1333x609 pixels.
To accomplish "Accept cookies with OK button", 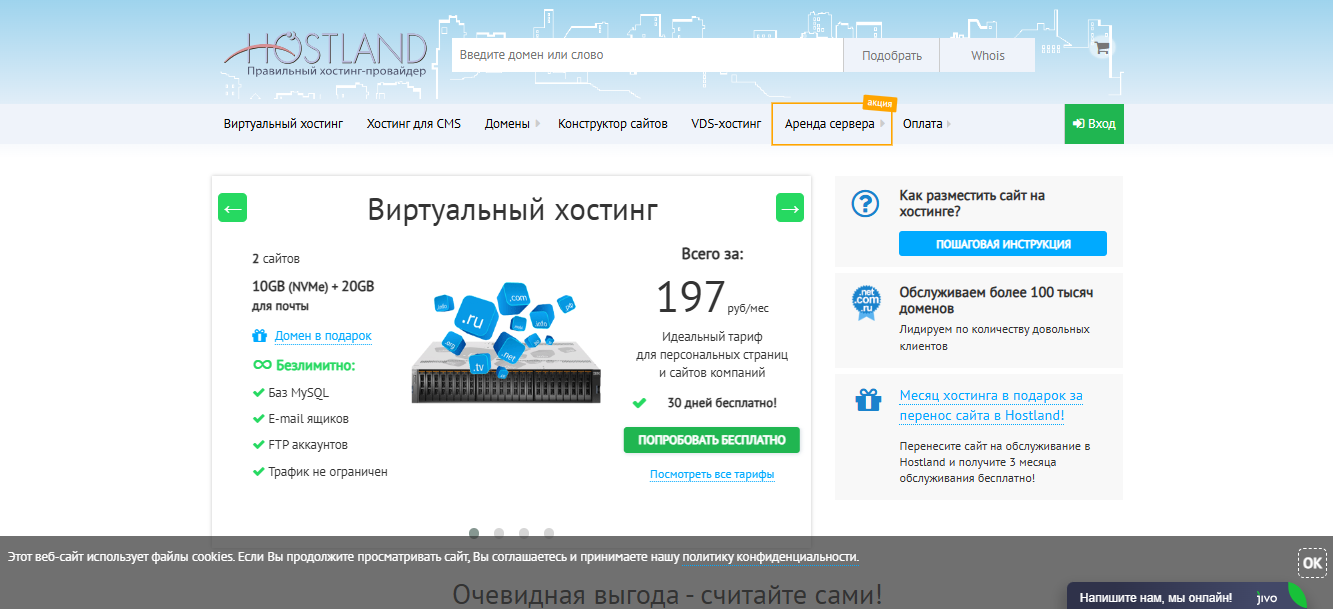I will (1312, 562).
